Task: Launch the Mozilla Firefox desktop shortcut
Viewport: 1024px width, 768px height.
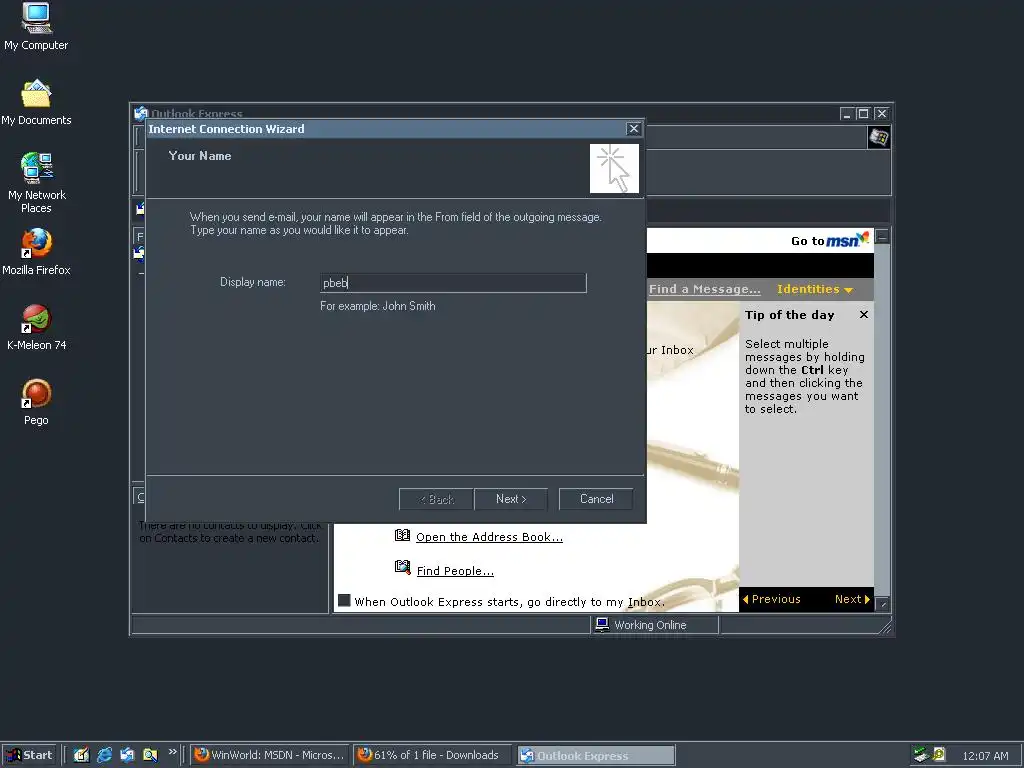Action: [37, 252]
